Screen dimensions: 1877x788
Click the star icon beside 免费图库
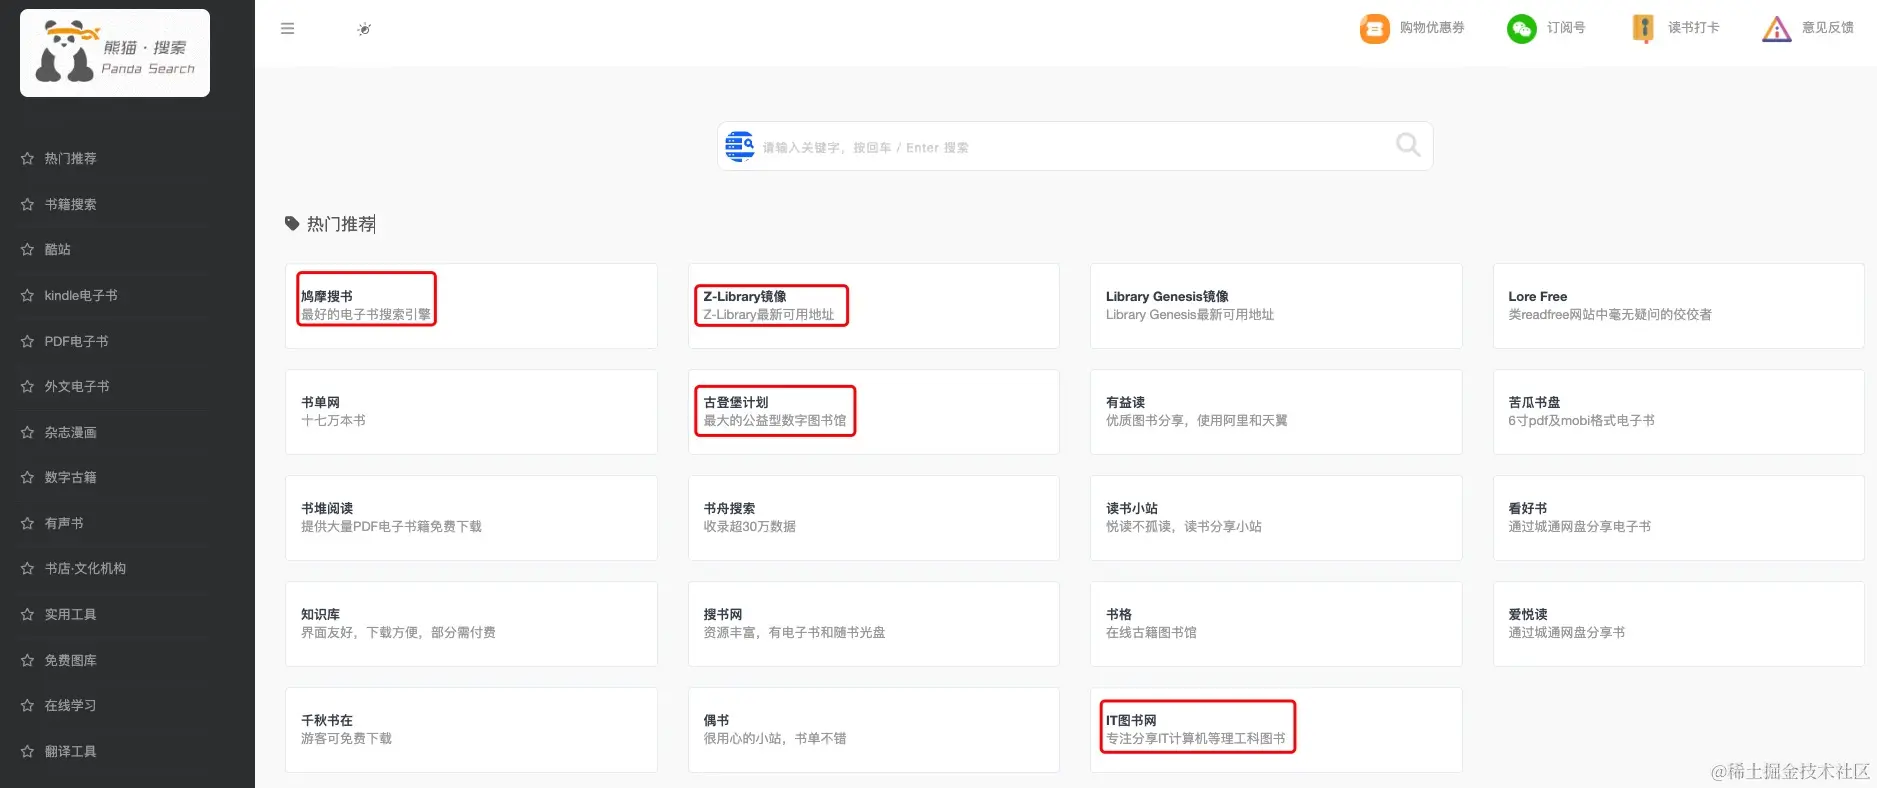click(x=27, y=660)
